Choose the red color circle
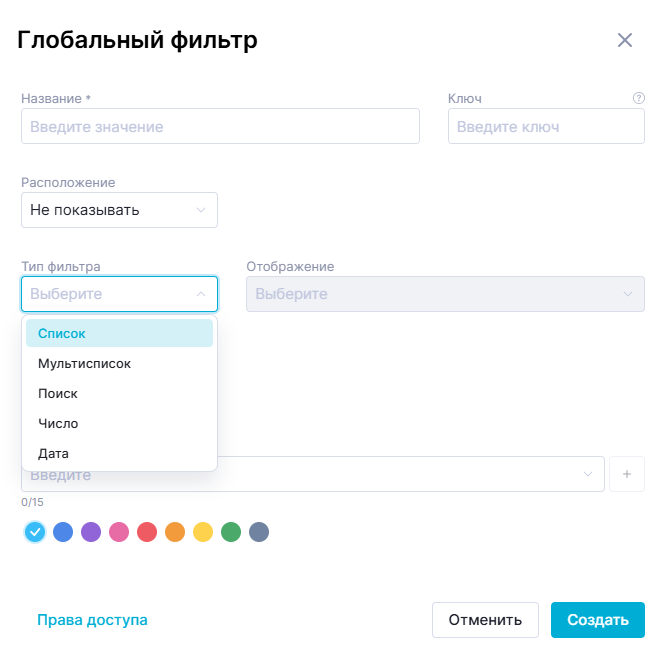The width and height of the screenshot is (666, 655). click(147, 532)
